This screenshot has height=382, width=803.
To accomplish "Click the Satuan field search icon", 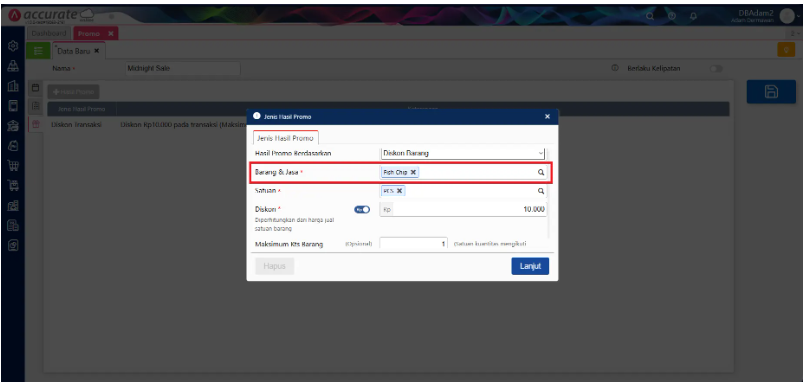I will click(541, 190).
